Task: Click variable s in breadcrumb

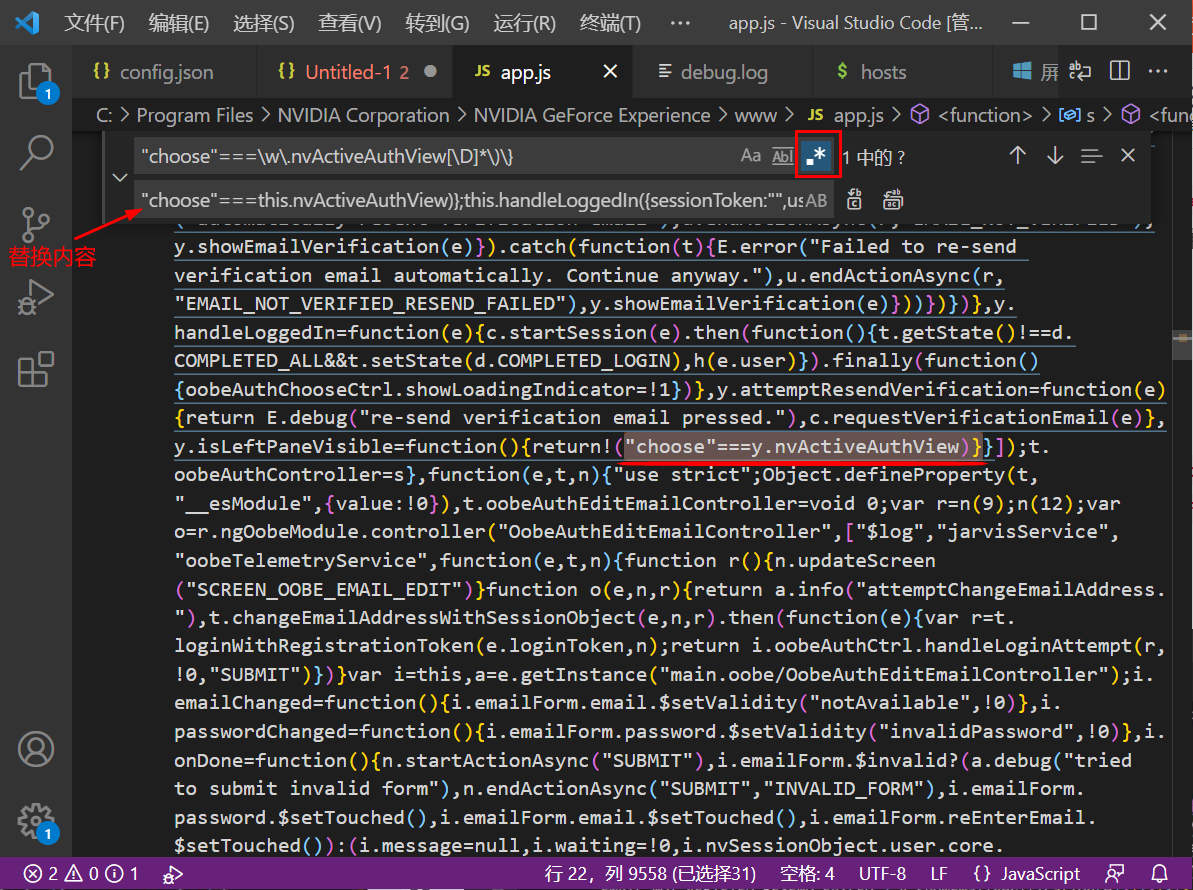Action: (x=1077, y=115)
